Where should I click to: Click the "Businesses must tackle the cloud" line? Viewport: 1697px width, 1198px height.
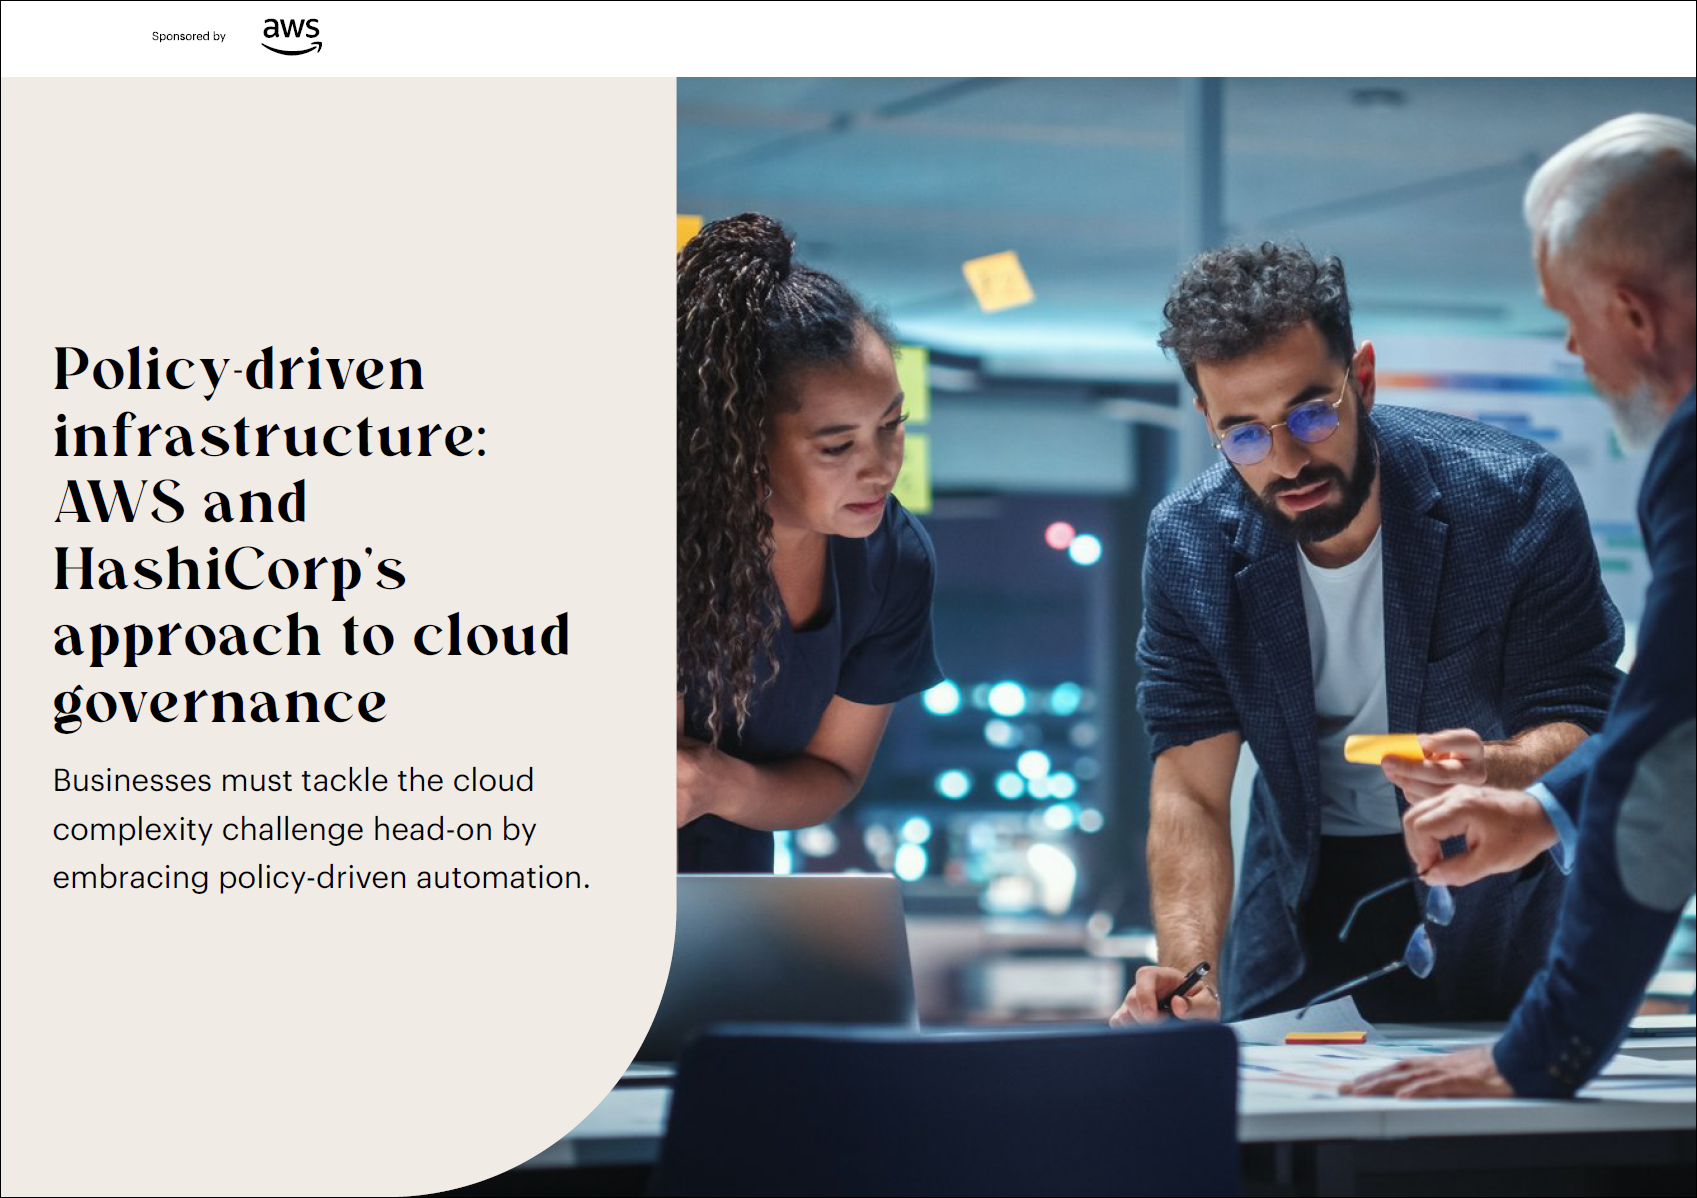(293, 780)
